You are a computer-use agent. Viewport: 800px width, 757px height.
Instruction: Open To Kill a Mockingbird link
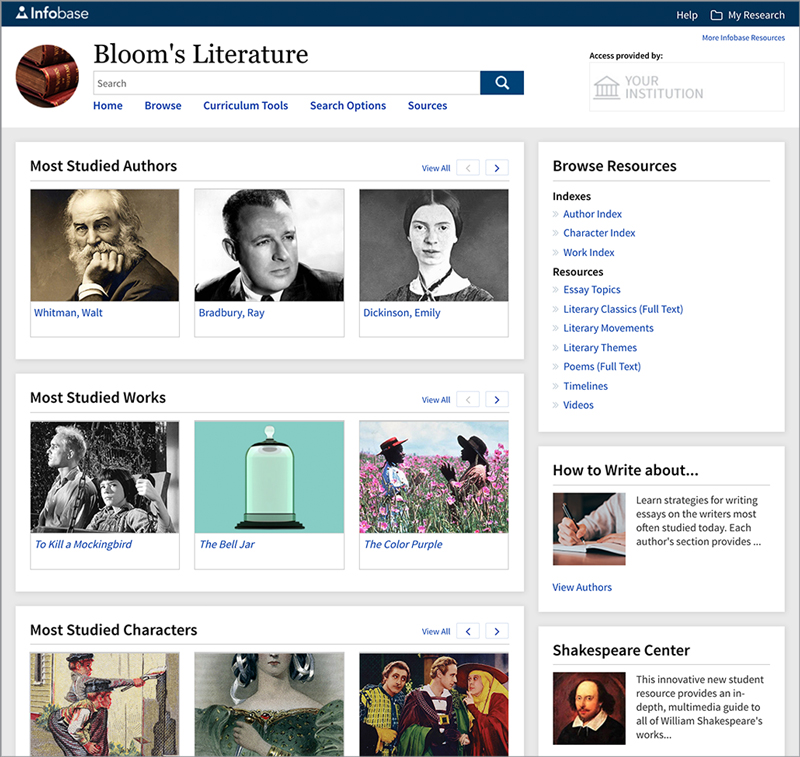83,544
